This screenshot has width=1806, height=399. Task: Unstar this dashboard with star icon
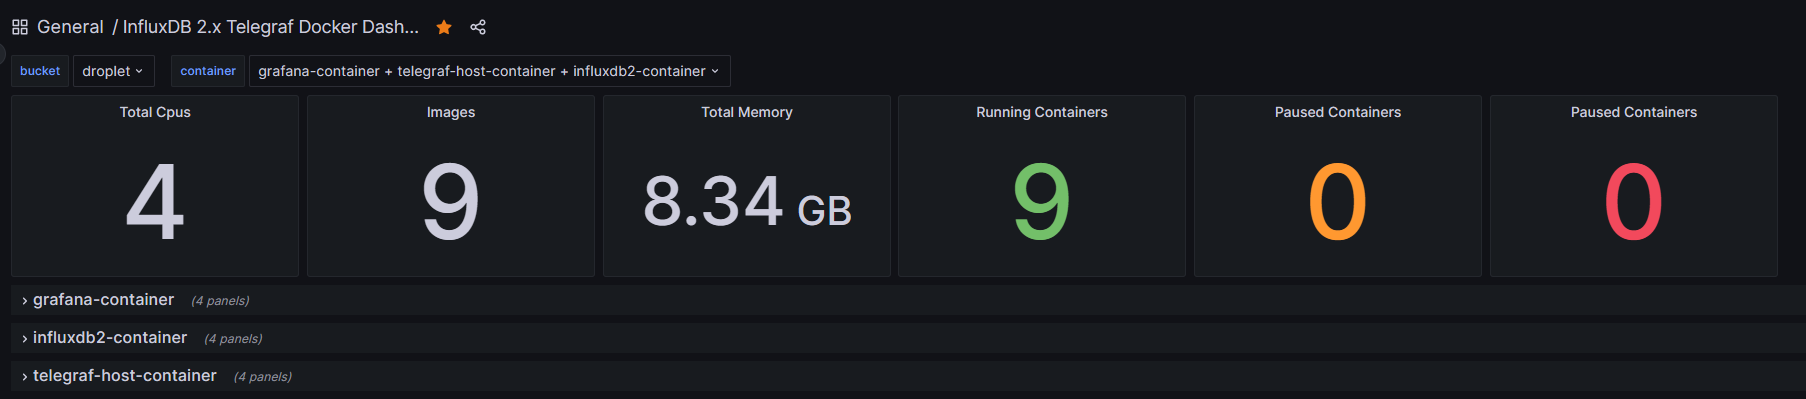[444, 27]
